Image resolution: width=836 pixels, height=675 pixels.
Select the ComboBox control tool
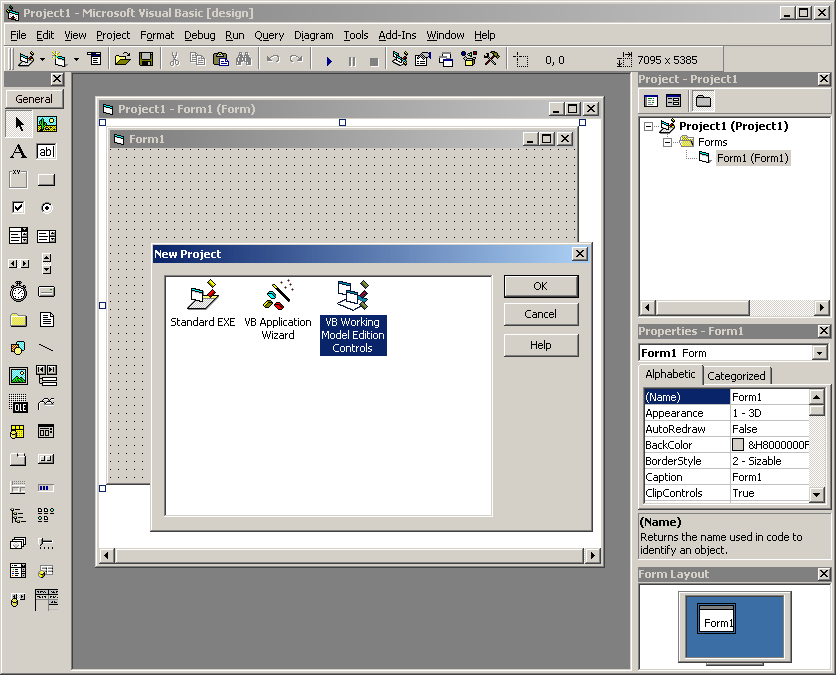[x=19, y=236]
